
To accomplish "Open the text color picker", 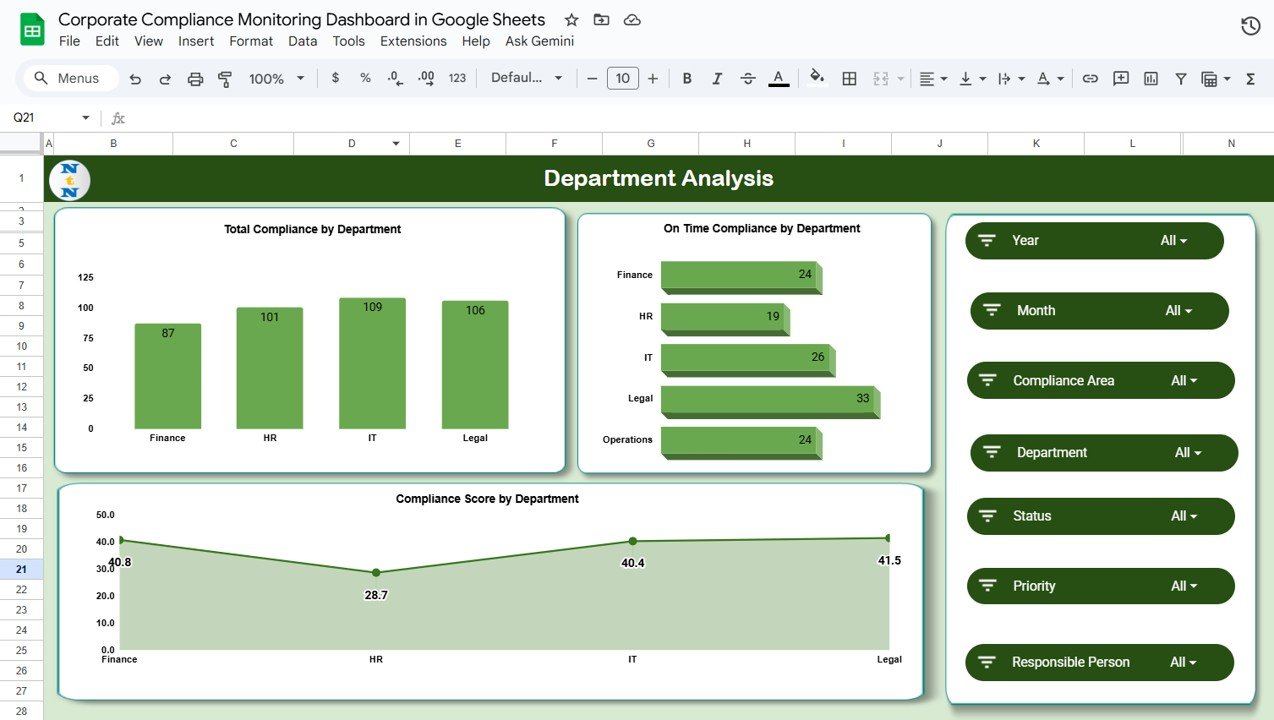I will 779,78.
